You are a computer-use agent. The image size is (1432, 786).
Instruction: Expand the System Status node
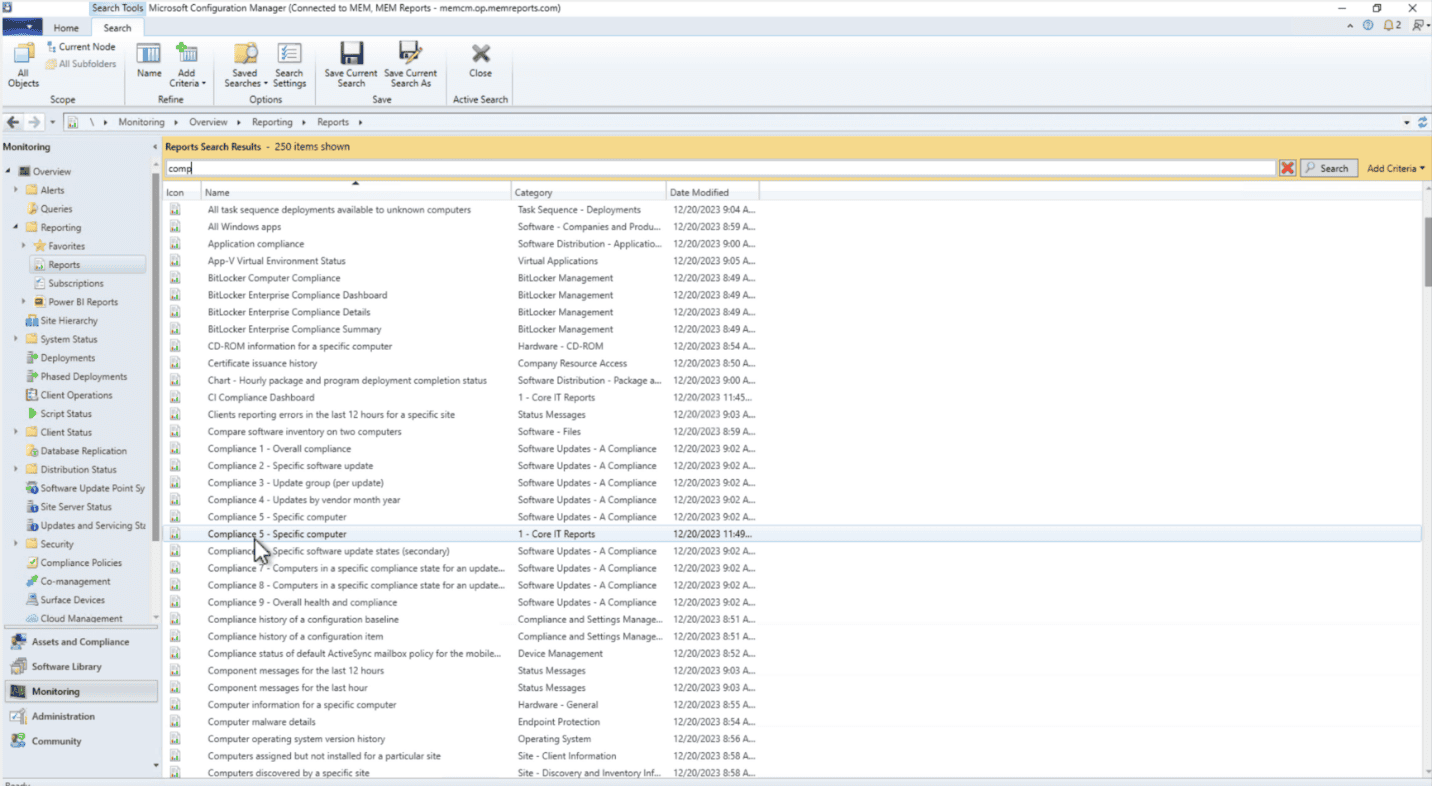point(16,339)
